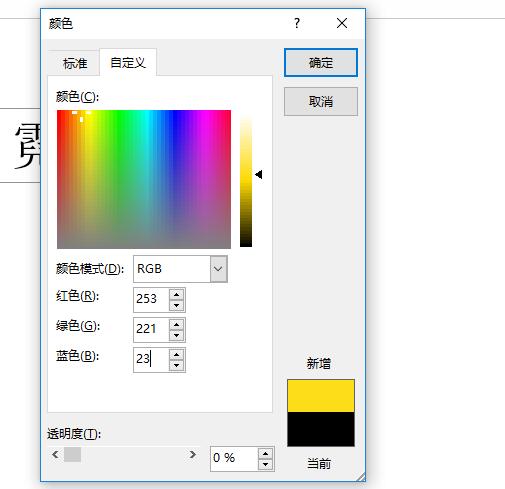
Task: Click the help question mark icon
Action: coord(297,24)
